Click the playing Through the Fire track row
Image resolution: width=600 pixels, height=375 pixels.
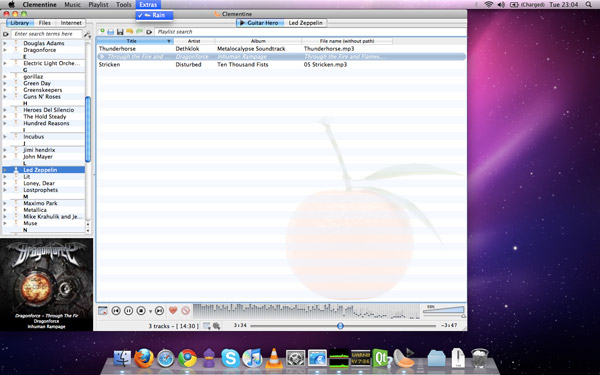pyautogui.click(x=281, y=57)
